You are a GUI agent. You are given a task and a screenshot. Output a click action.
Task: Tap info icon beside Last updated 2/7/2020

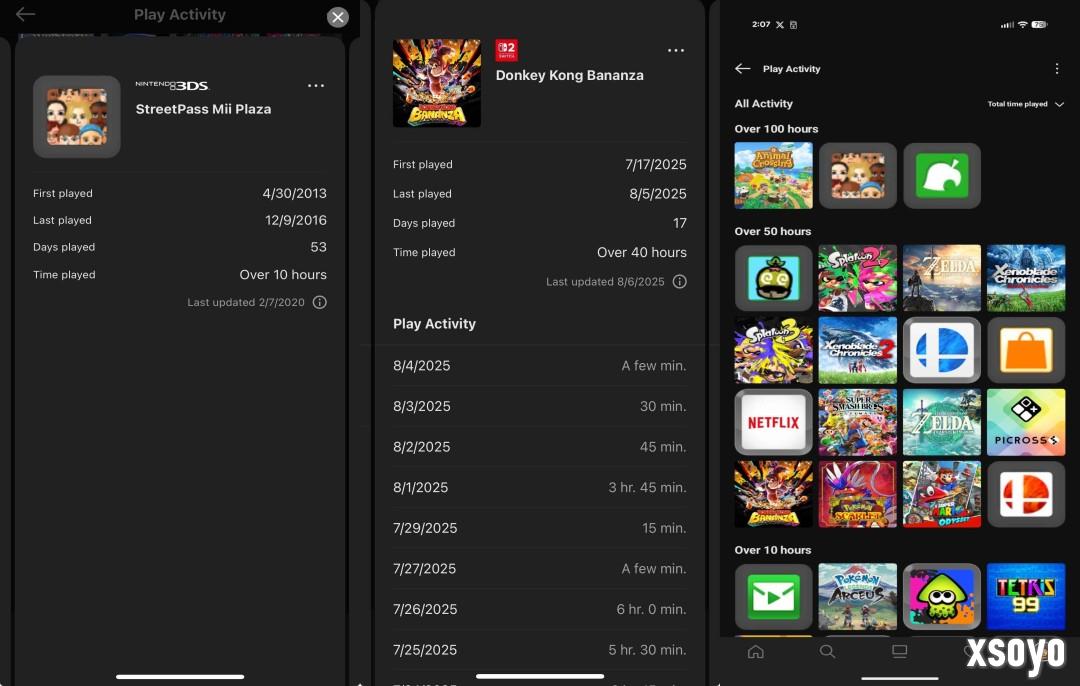pyautogui.click(x=320, y=302)
